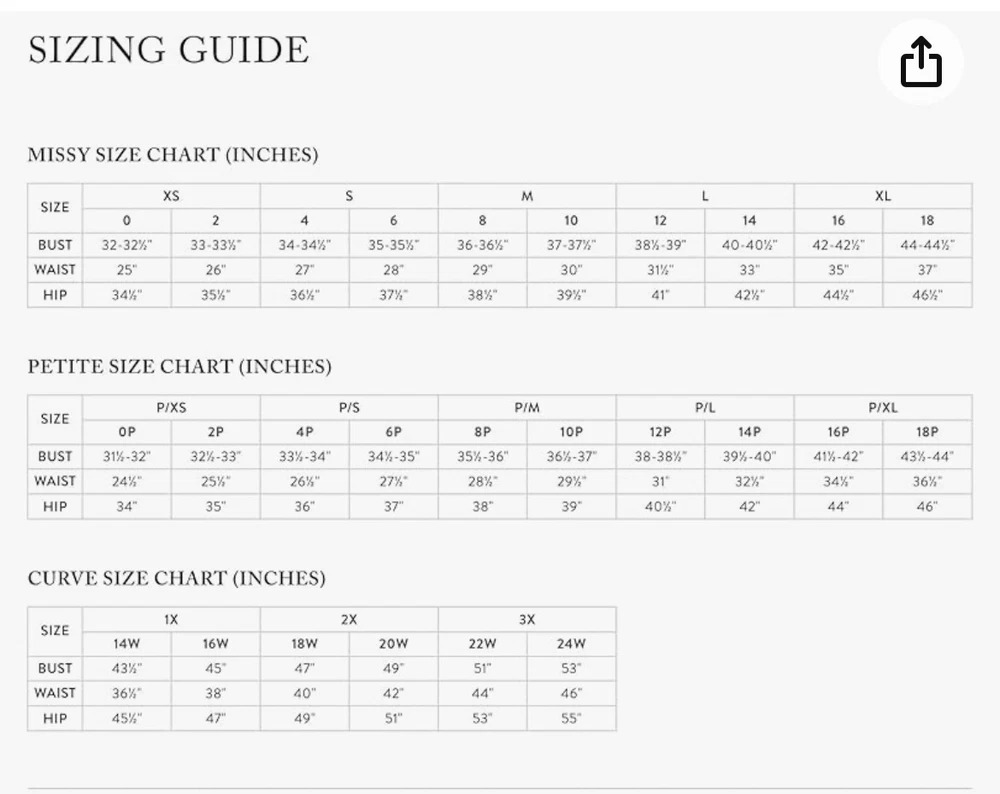Click size 10 cell in Missy chart
Screen dimensions: 1000x794
[x=571, y=221]
